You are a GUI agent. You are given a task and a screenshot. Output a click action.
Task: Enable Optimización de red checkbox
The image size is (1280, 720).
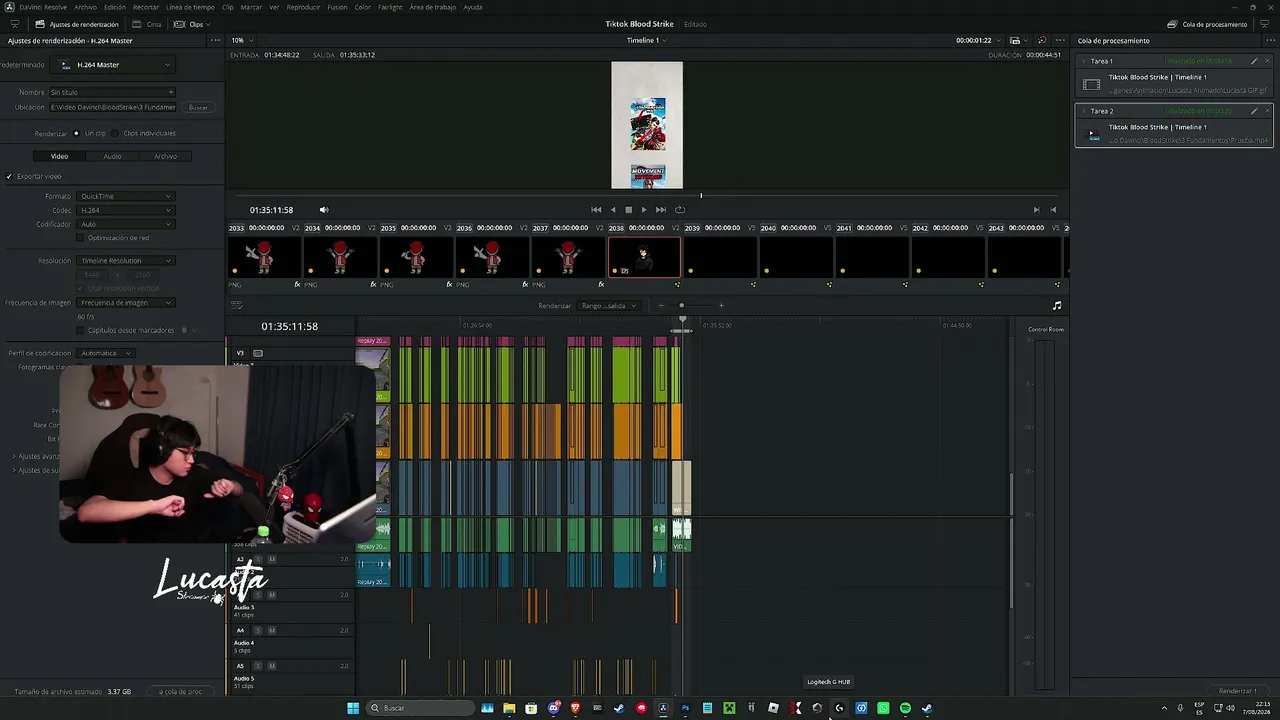(x=81, y=238)
